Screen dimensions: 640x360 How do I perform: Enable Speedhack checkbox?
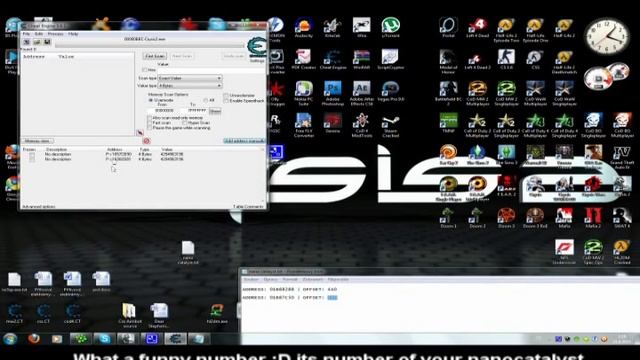tap(226, 101)
